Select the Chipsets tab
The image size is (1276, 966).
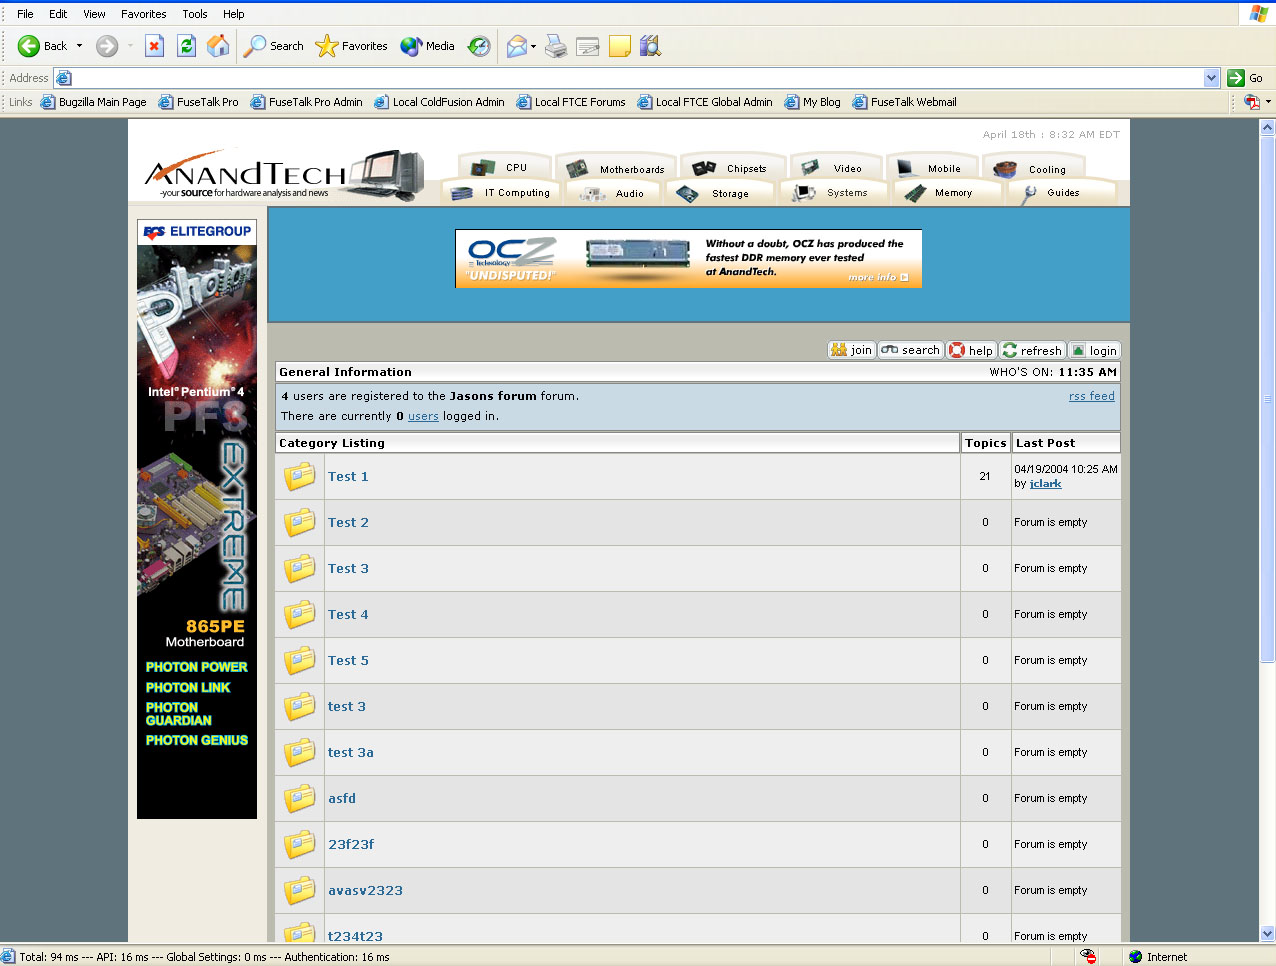point(733,168)
